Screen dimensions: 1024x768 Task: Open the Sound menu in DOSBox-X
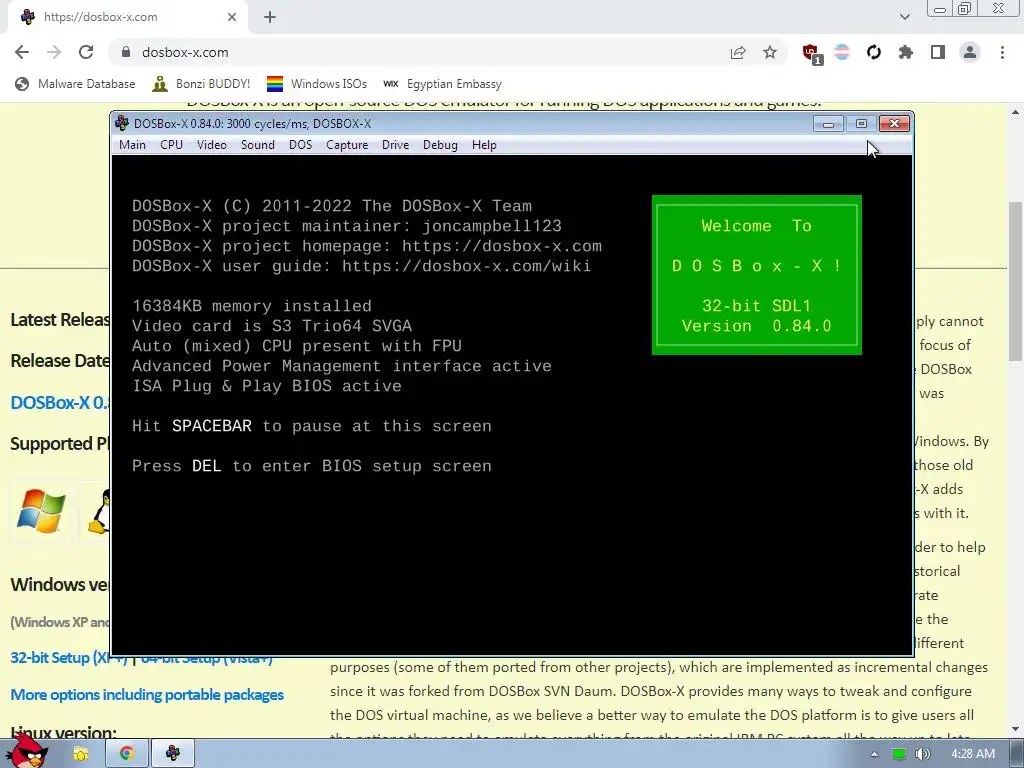click(x=257, y=145)
